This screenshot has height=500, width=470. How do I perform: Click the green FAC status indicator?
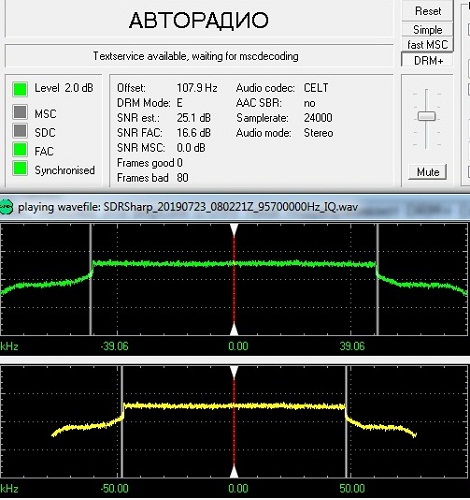click(x=20, y=149)
